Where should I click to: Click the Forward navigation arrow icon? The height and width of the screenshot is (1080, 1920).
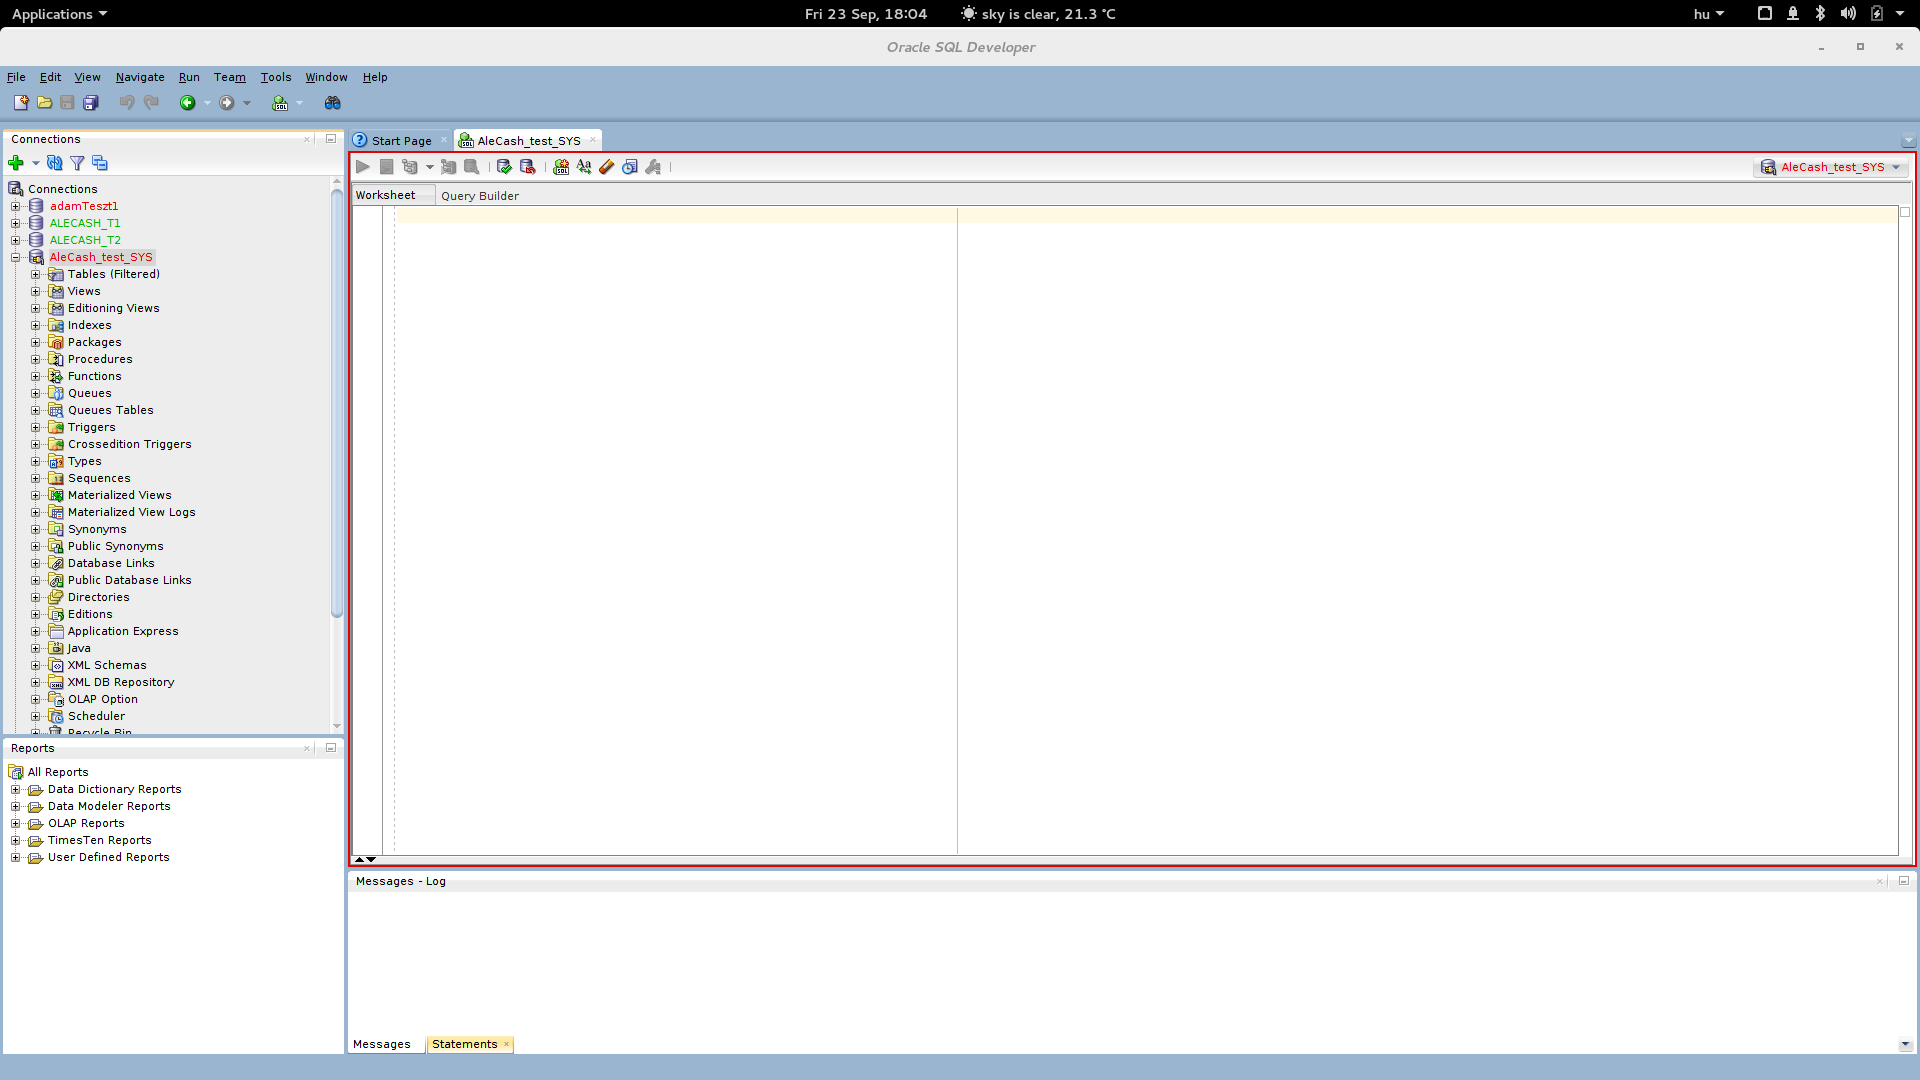(227, 103)
